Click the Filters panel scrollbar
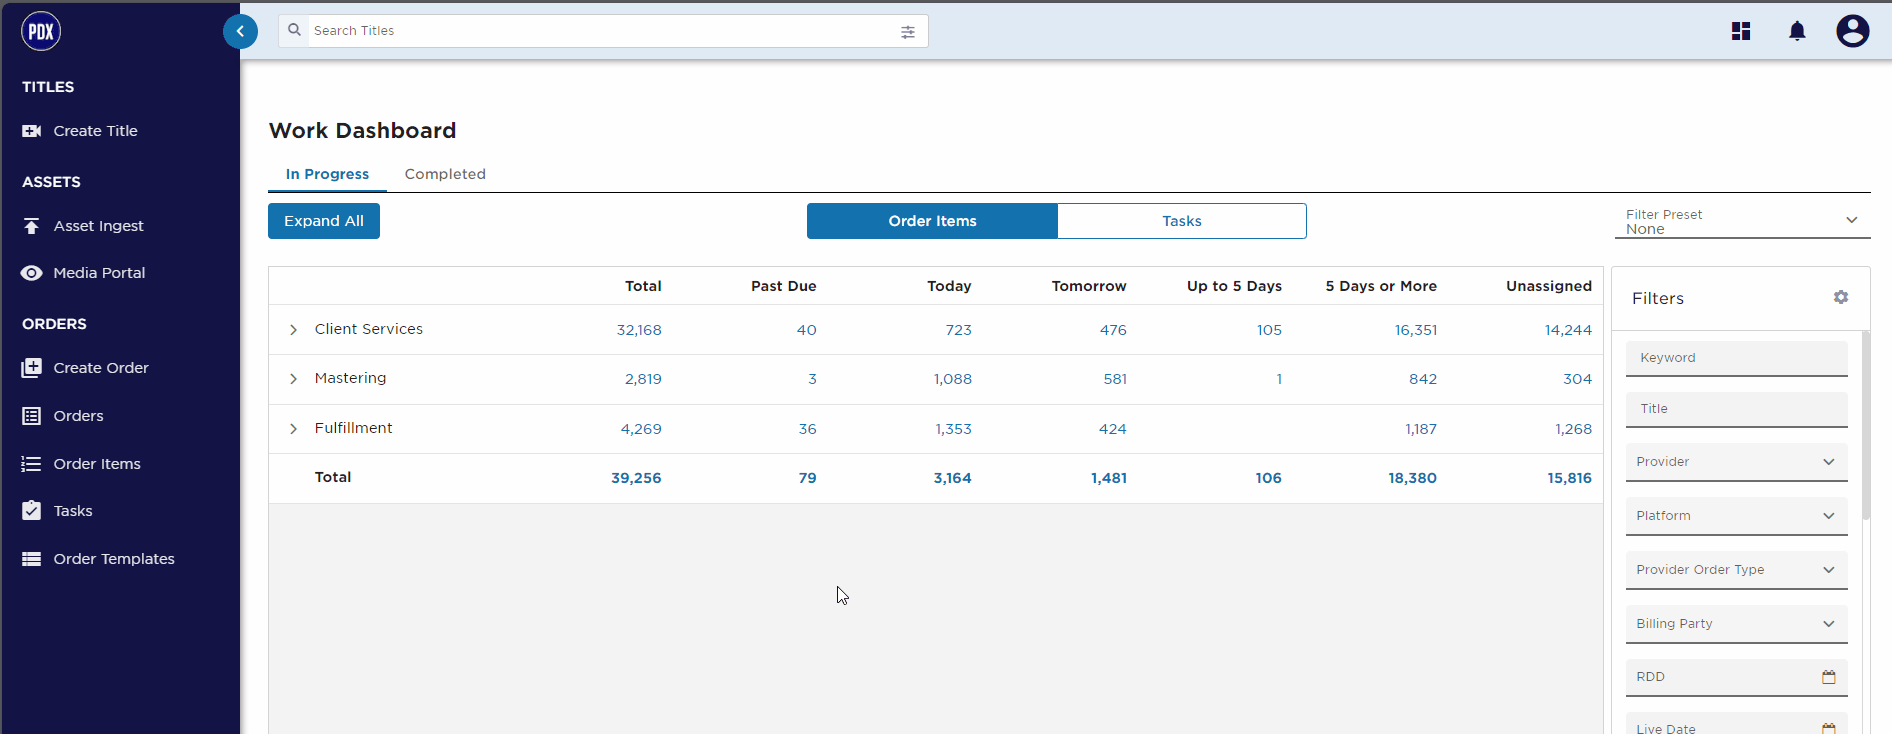 (1866, 425)
